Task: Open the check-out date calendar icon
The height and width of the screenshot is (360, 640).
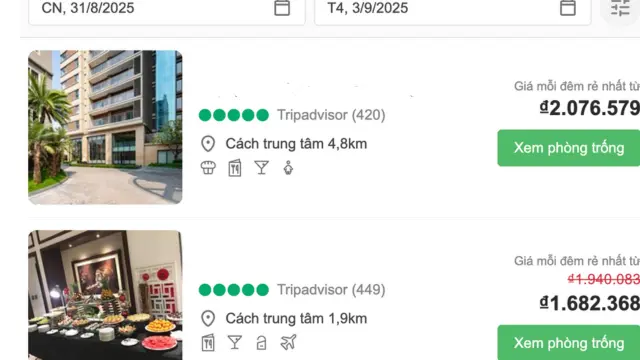Action: (568, 8)
